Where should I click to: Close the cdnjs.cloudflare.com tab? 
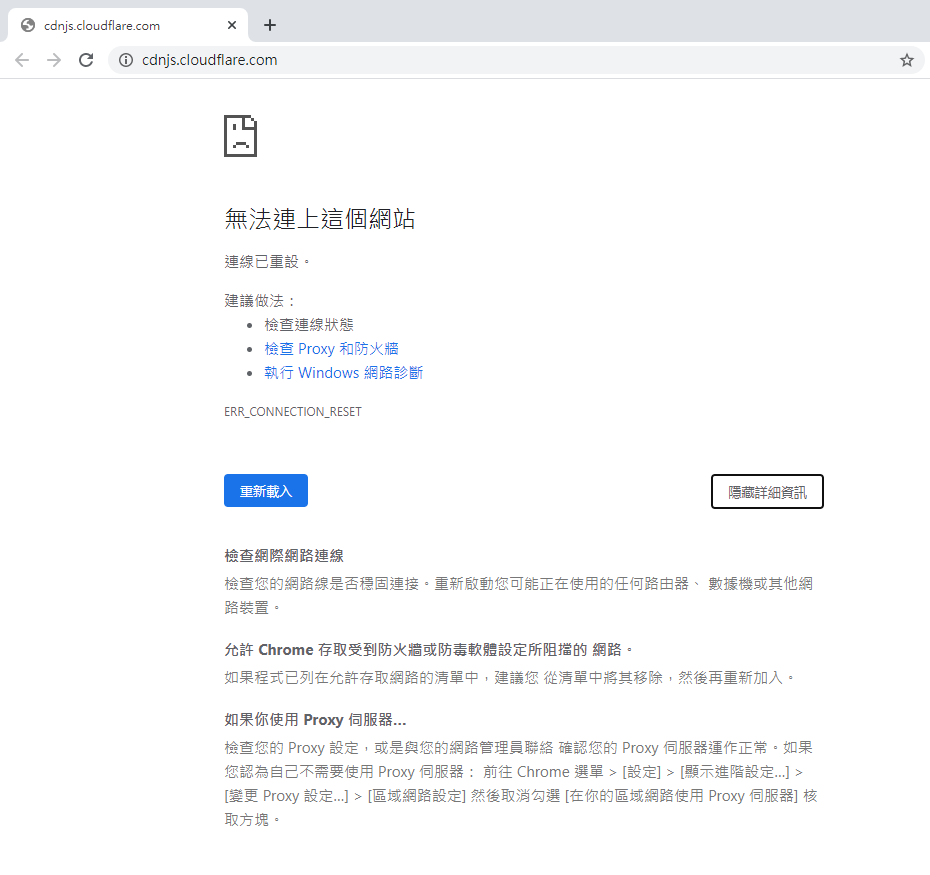tap(232, 25)
